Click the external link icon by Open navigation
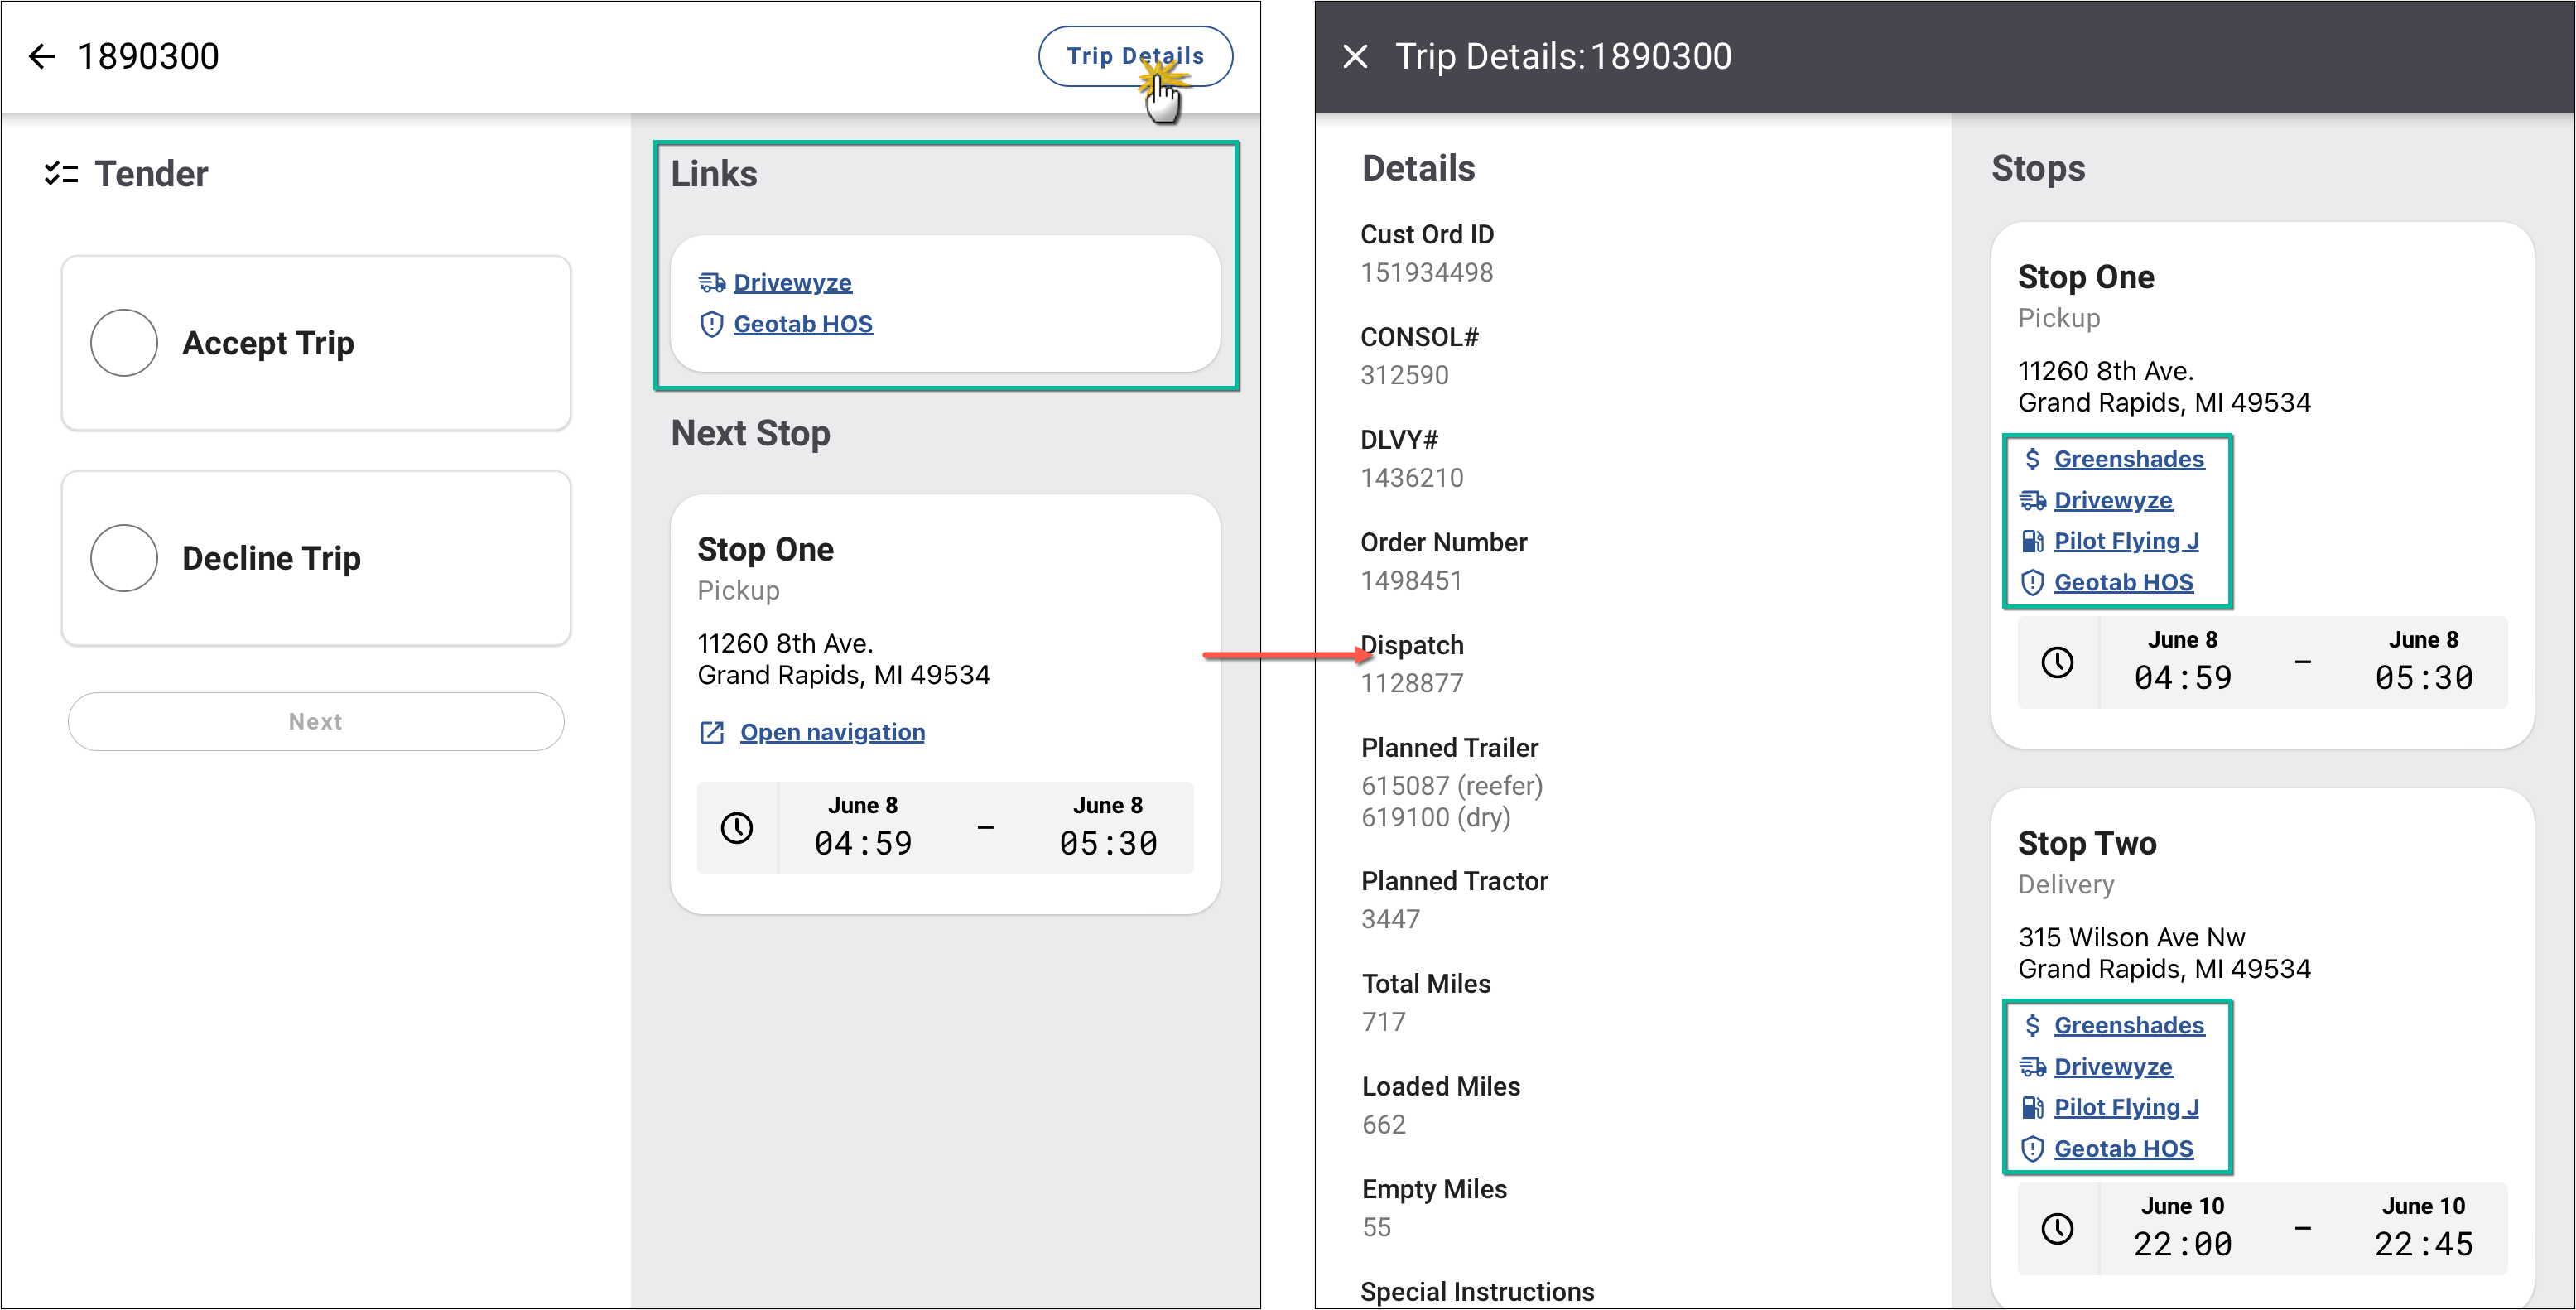 [711, 733]
